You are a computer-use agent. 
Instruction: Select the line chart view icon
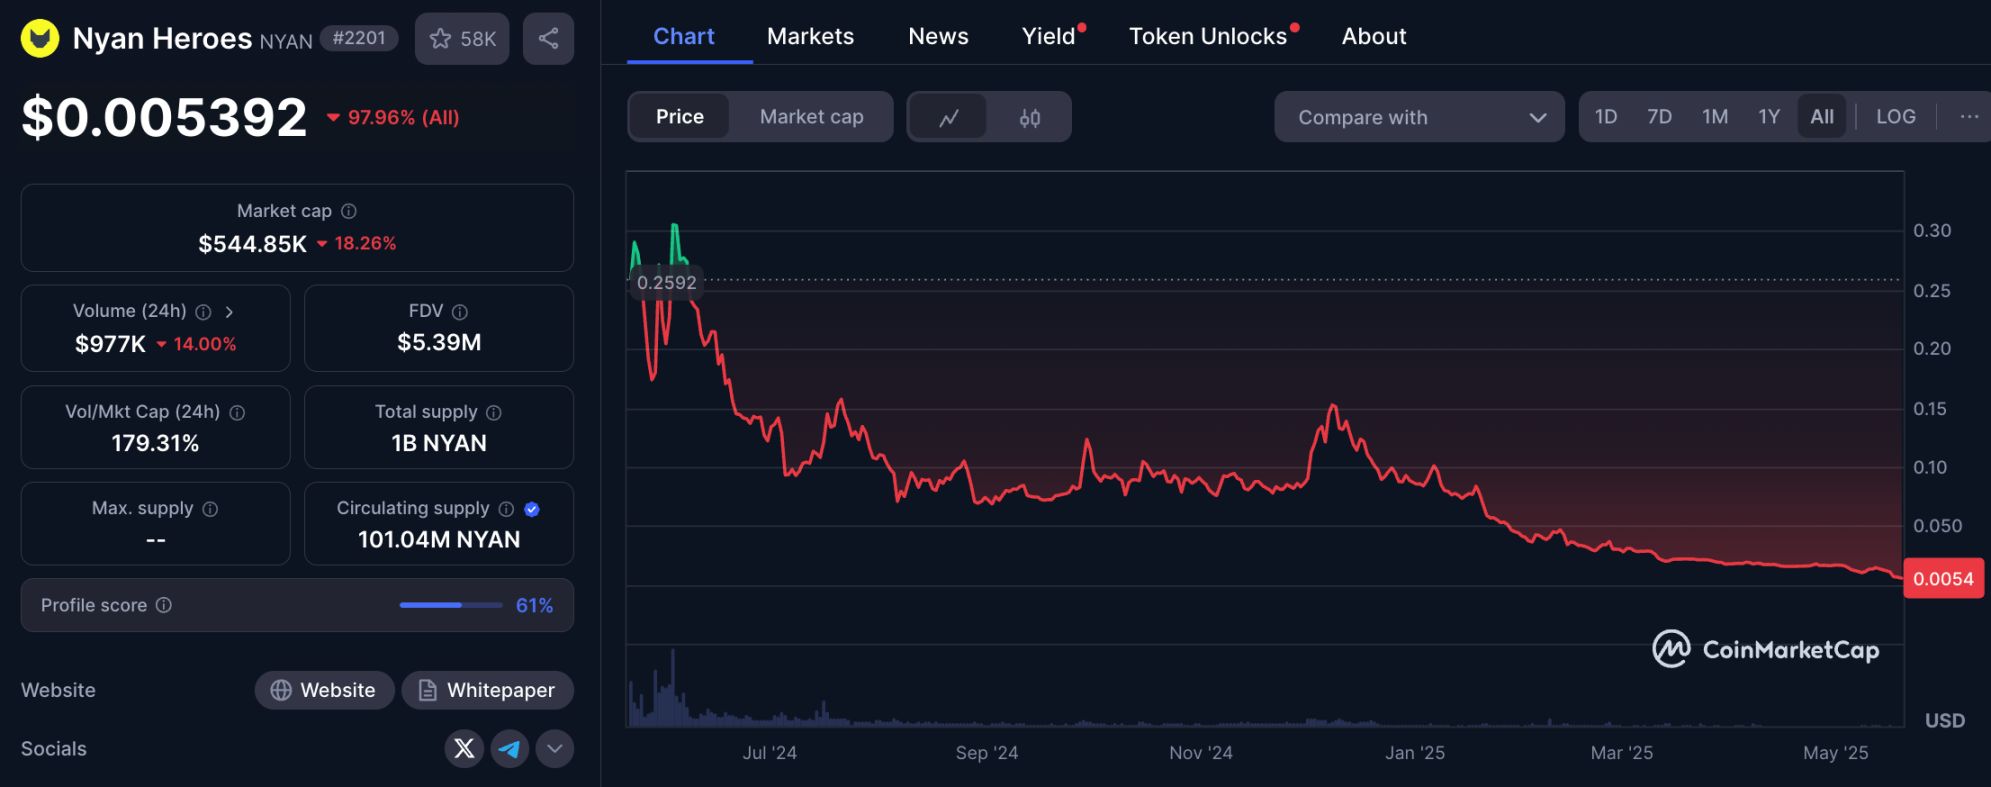pos(948,118)
